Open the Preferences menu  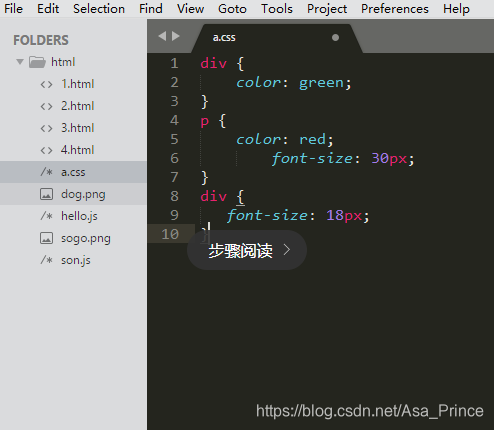click(395, 9)
